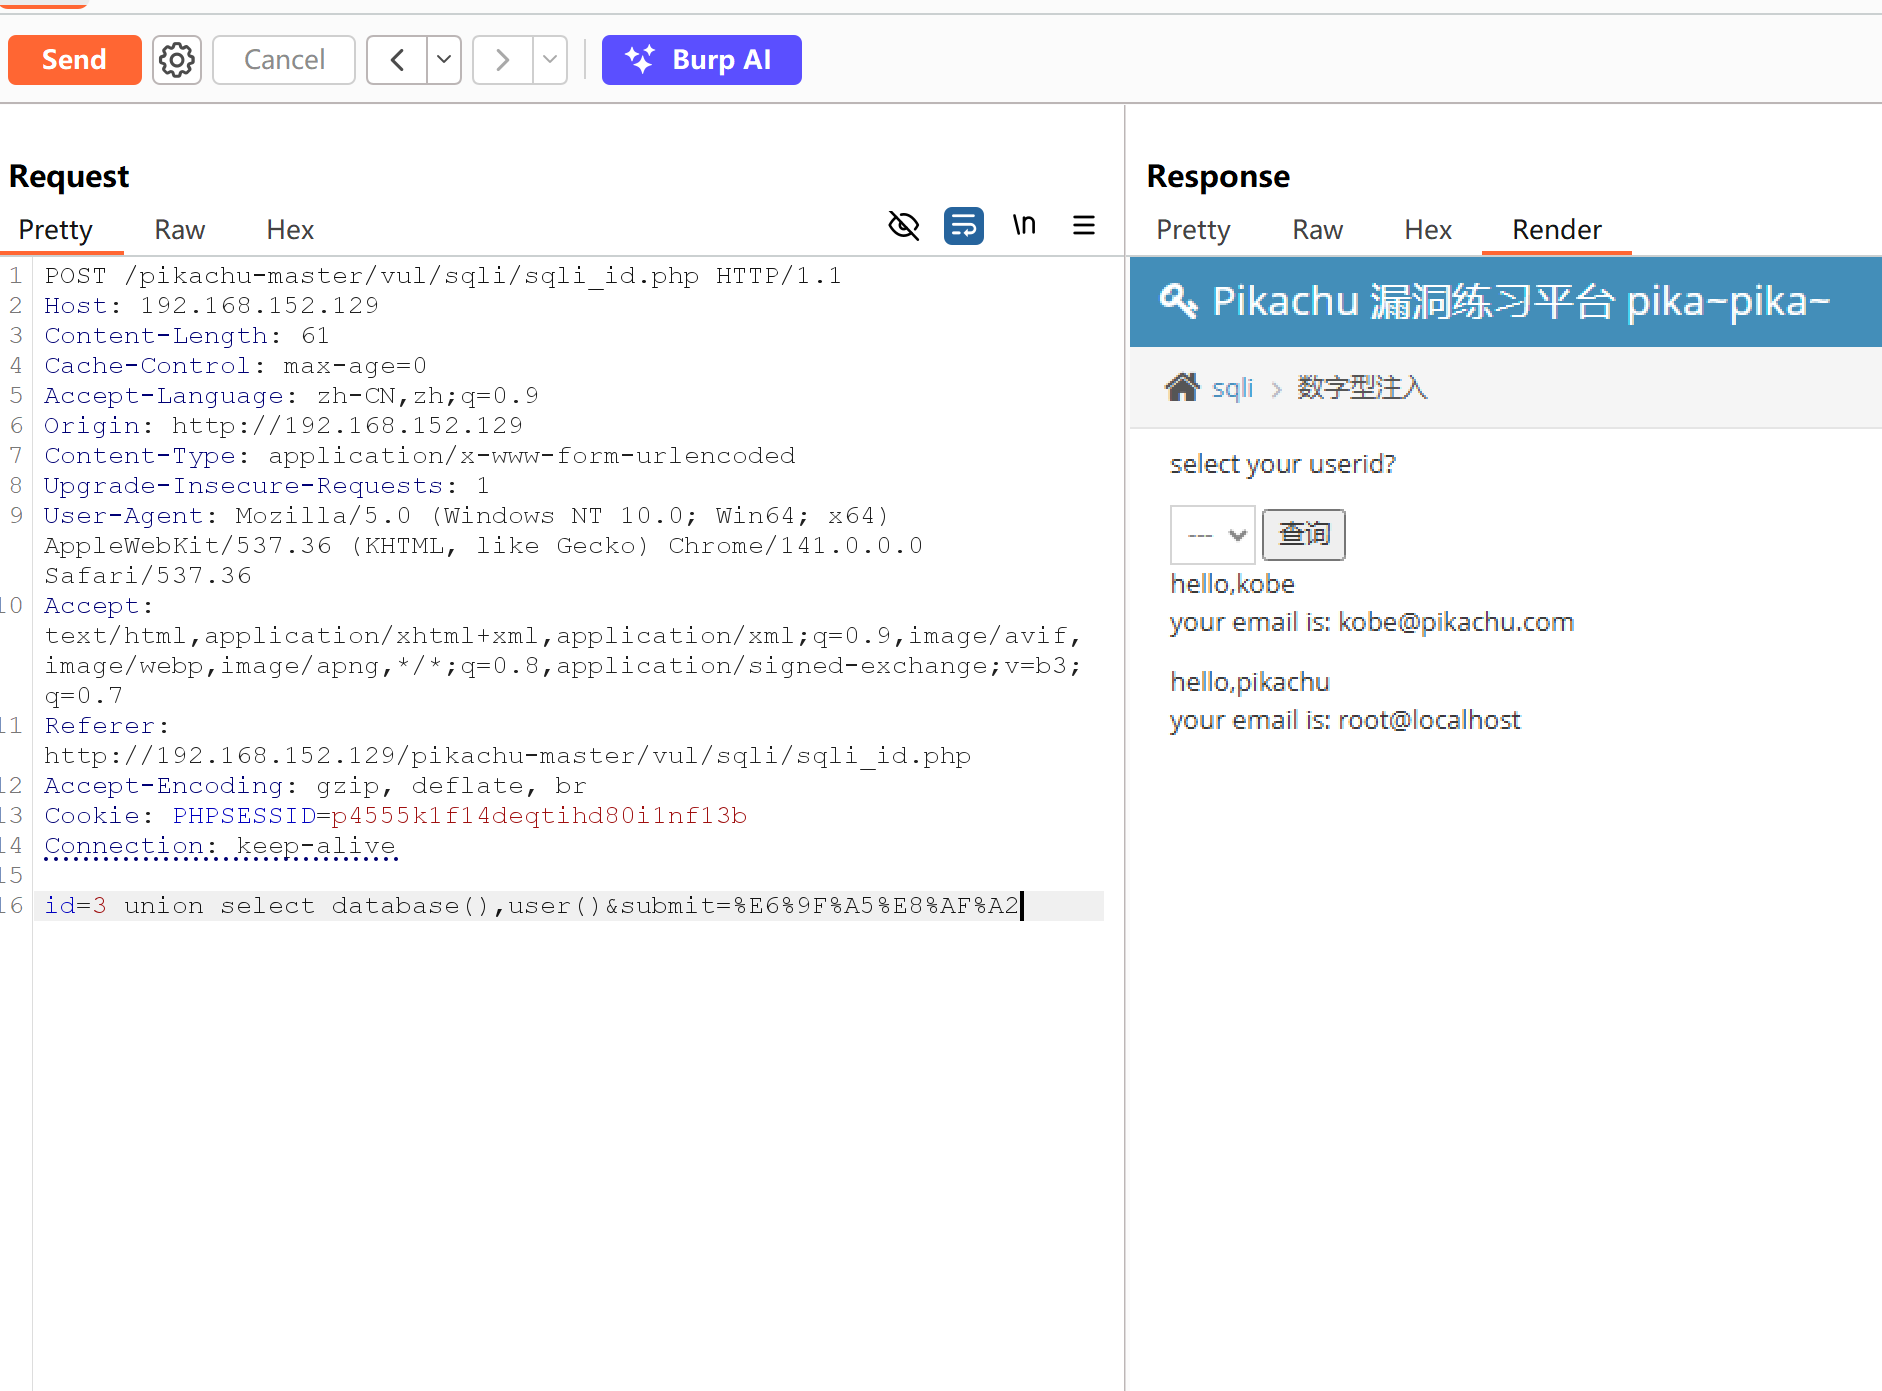Image resolution: width=1882 pixels, height=1391 pixels.
Task: Click the PHPSESSID cookie value
Action: [x=539, y=816]
